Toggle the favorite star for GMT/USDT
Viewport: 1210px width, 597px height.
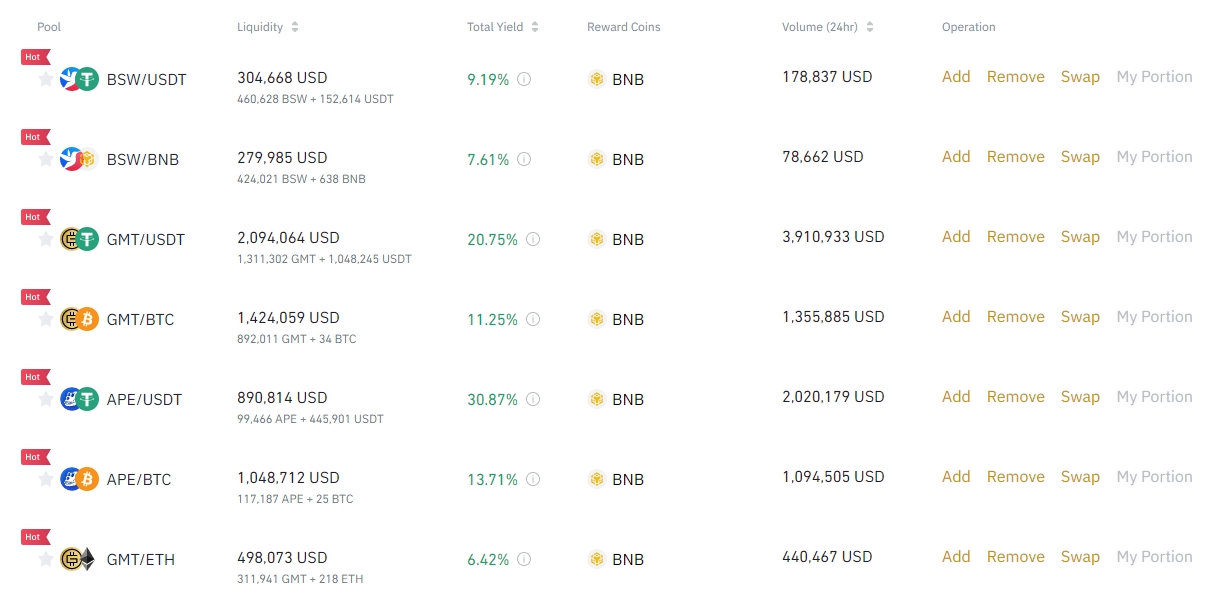pyautogui.click(x=45, y=239)
